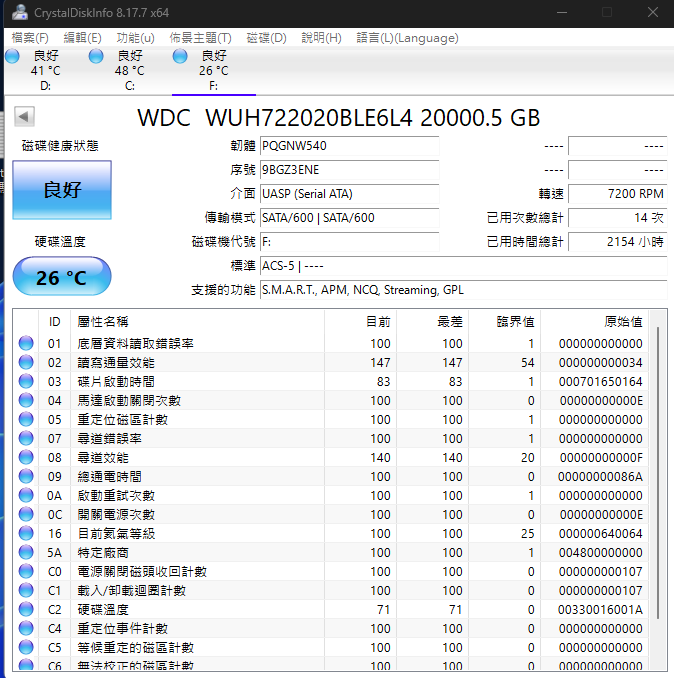Go to the previous disk with the arrow button
The image size is (674, 678).
pos(24,116)
